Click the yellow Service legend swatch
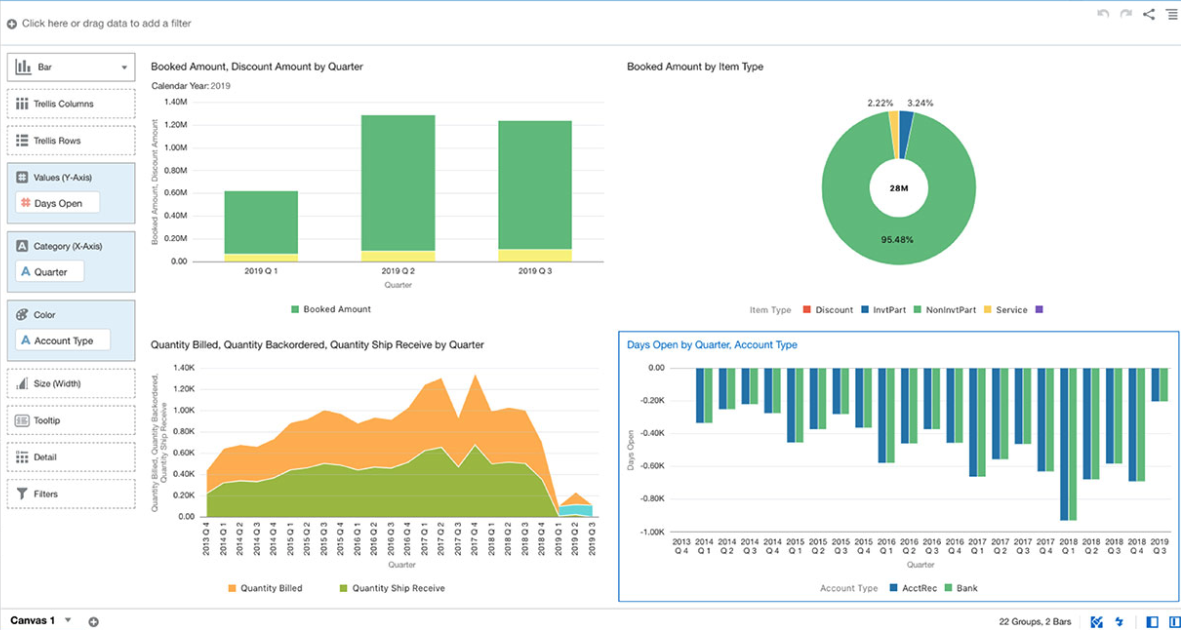 [x=988, y=310]
